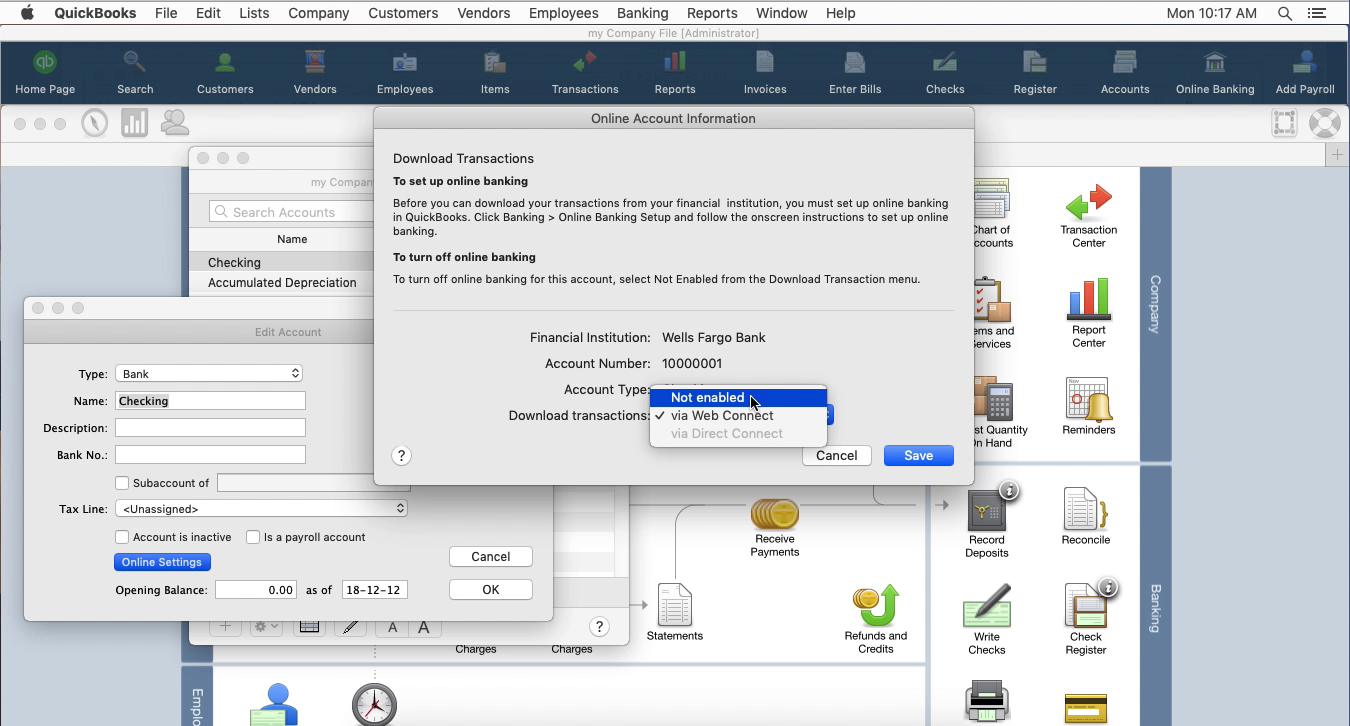The height and width of the screenshot is (726, 1350).
Task: Open the gear action dropdown in accounts window
Action: point(265,627)
